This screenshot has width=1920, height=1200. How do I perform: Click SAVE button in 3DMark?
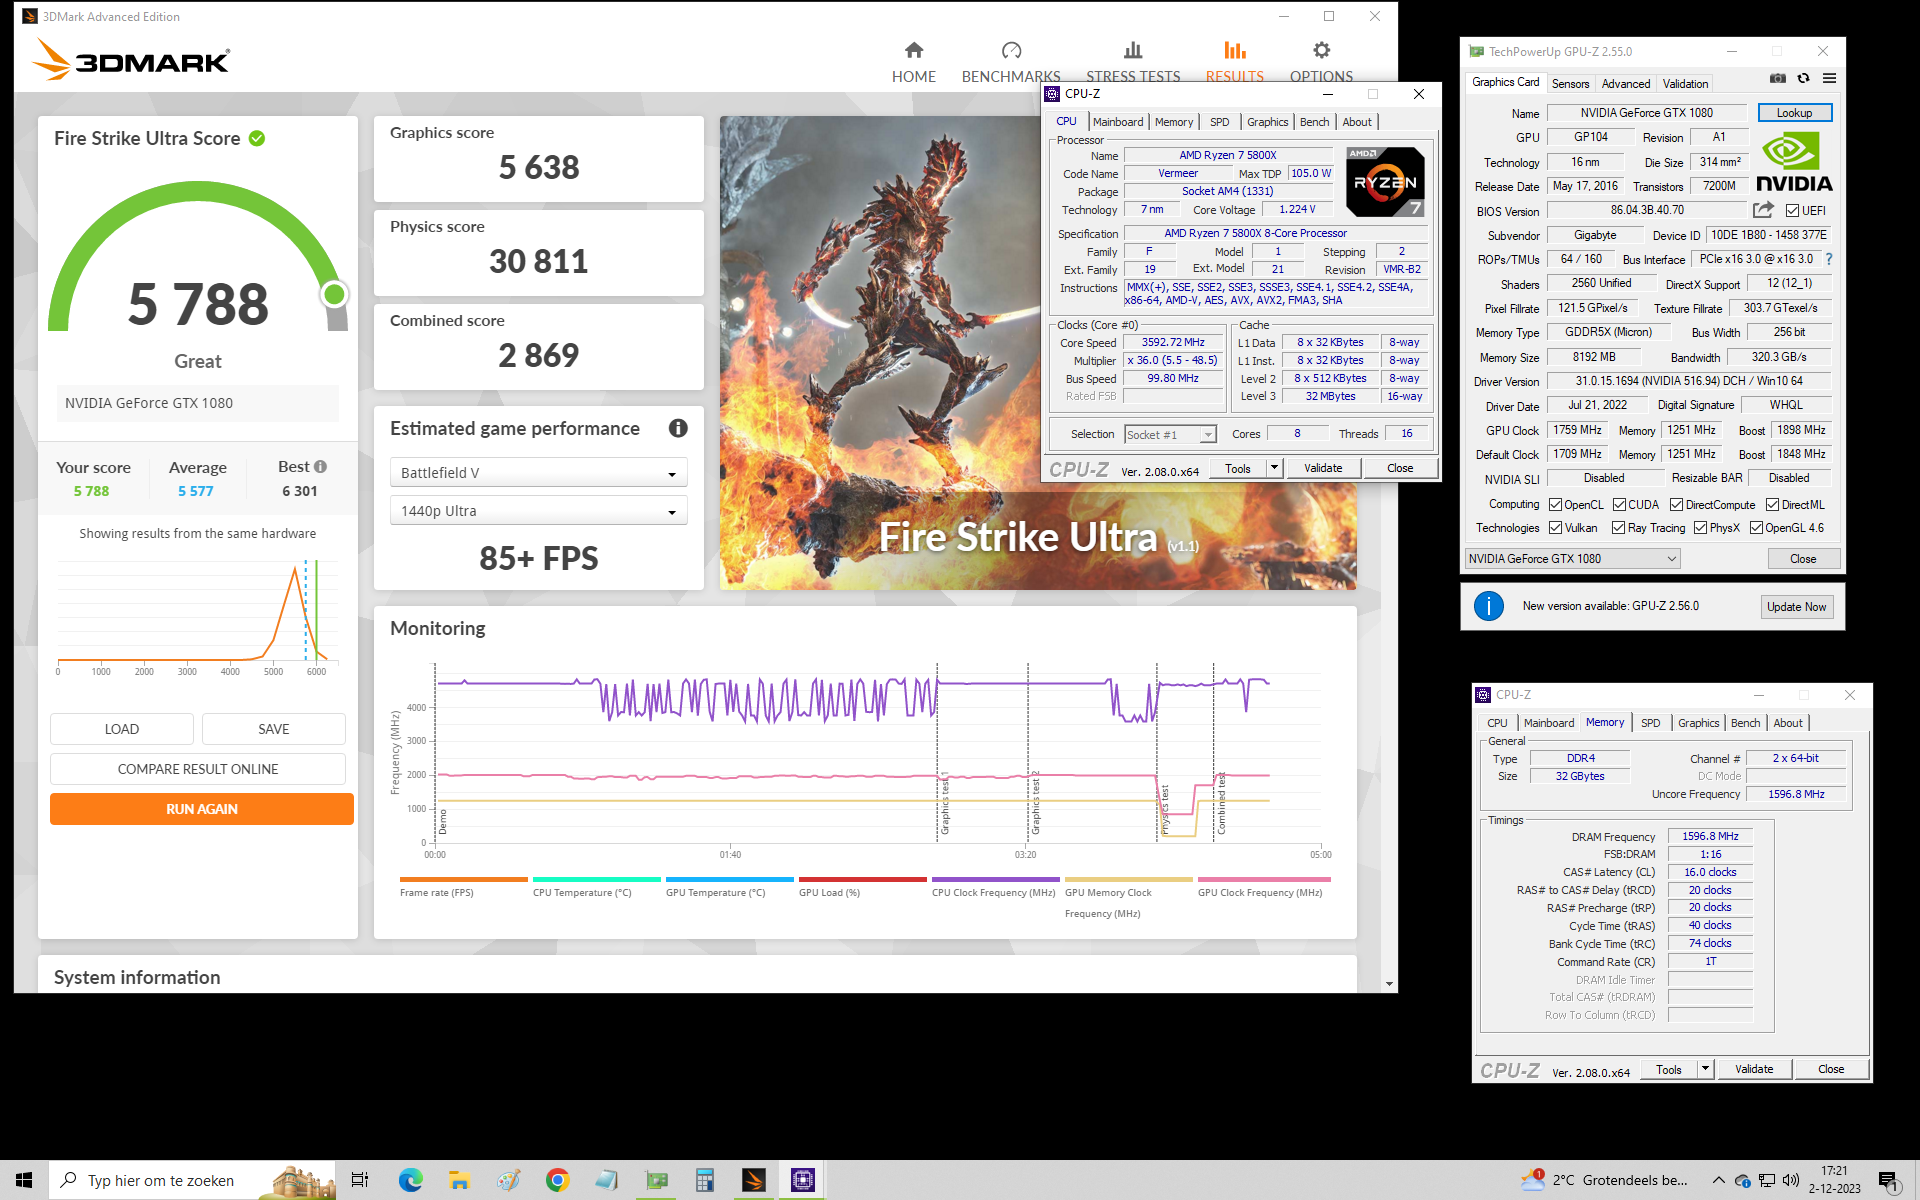click(x=274, y=729)
